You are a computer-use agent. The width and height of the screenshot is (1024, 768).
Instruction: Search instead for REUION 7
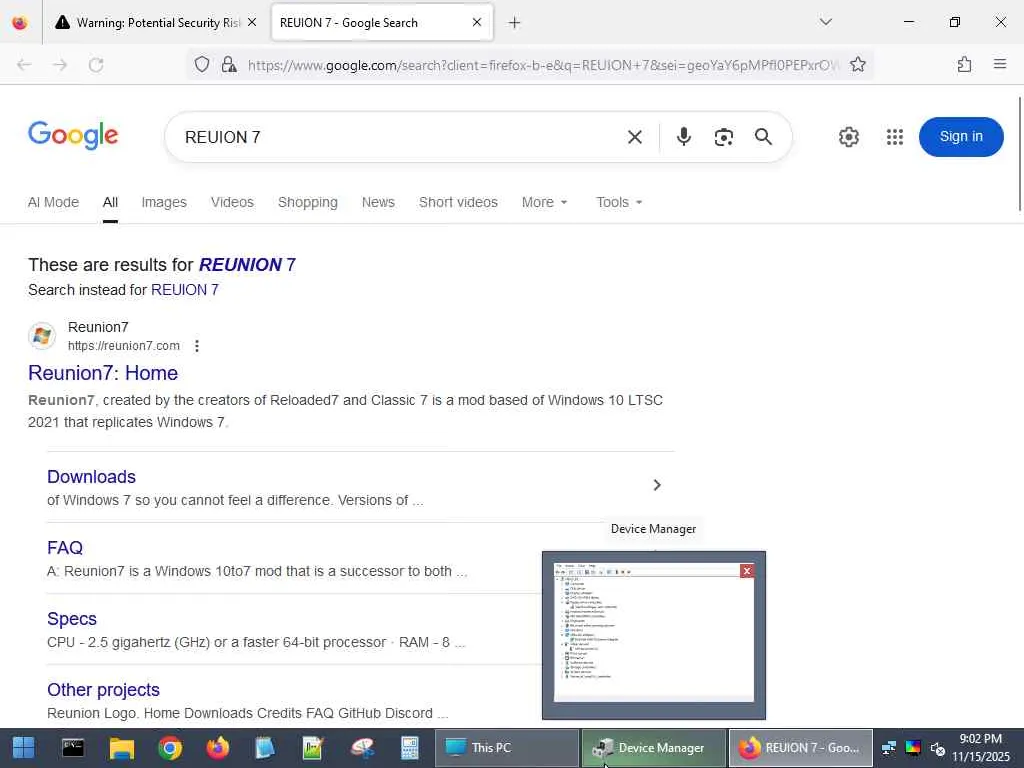point(185,290)
